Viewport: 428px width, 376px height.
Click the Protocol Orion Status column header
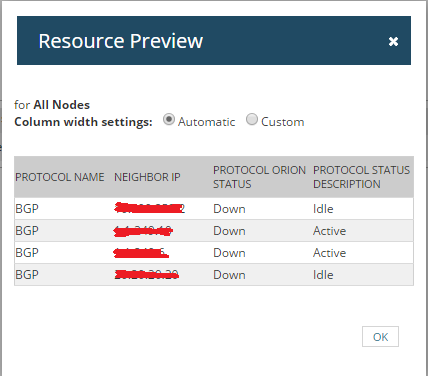pos(259,177)
